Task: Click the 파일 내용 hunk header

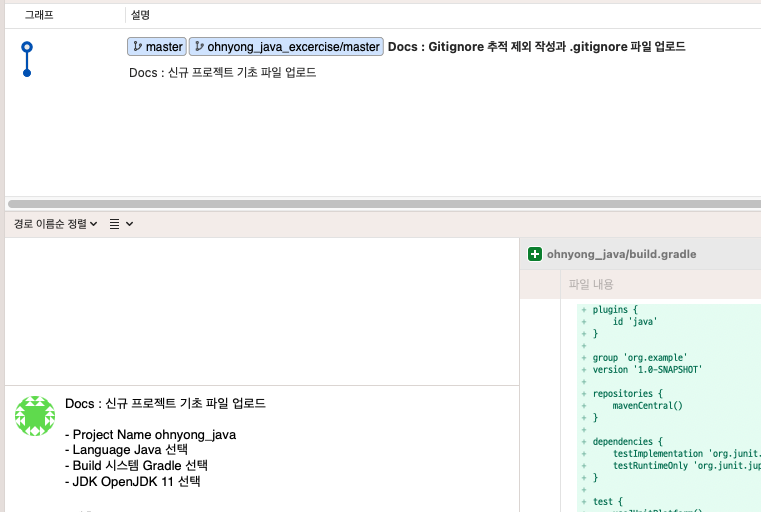Action: point(591,284)
